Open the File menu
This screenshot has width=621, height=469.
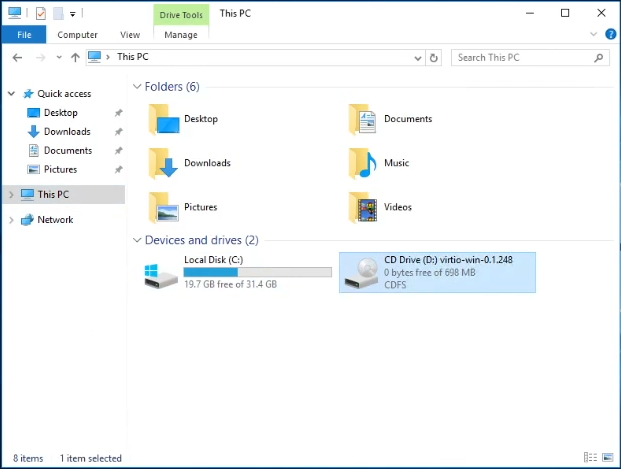[24, 34]
